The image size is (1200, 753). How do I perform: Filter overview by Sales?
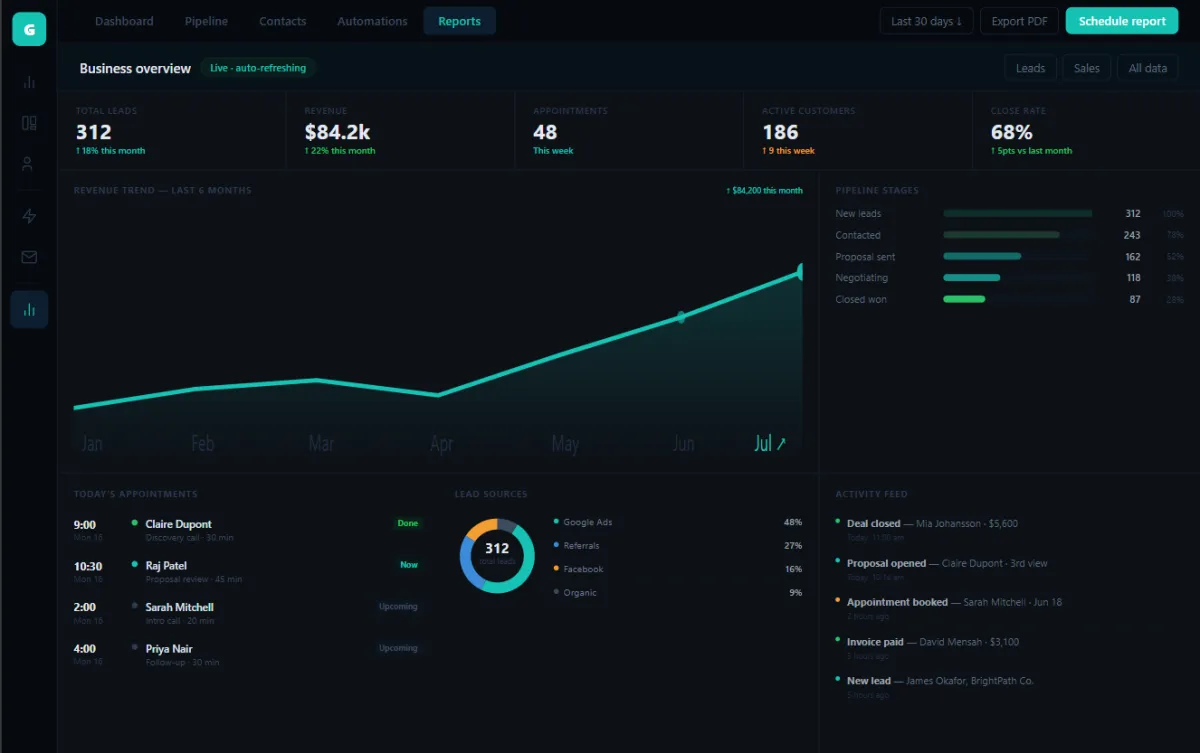[x=1087, y=68]
